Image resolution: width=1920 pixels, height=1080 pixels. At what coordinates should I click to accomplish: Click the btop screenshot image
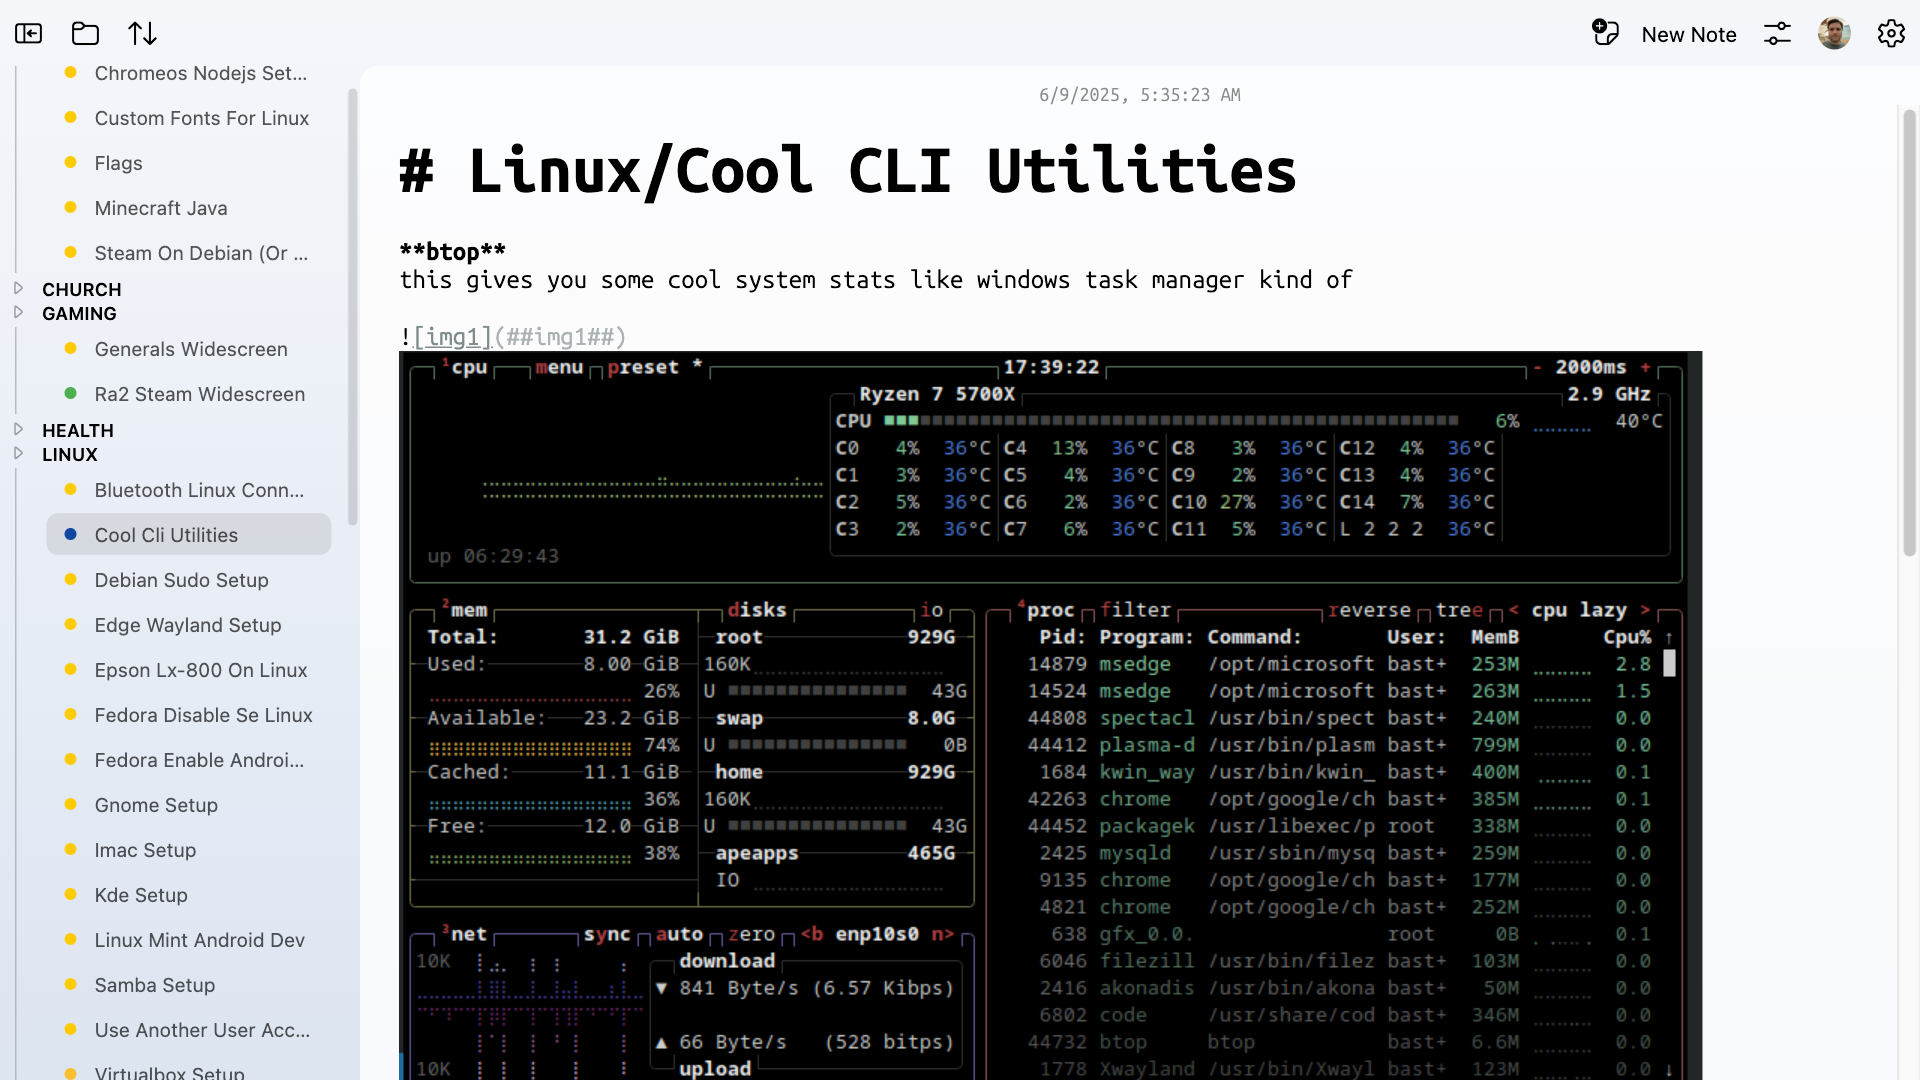[1050, 715]
